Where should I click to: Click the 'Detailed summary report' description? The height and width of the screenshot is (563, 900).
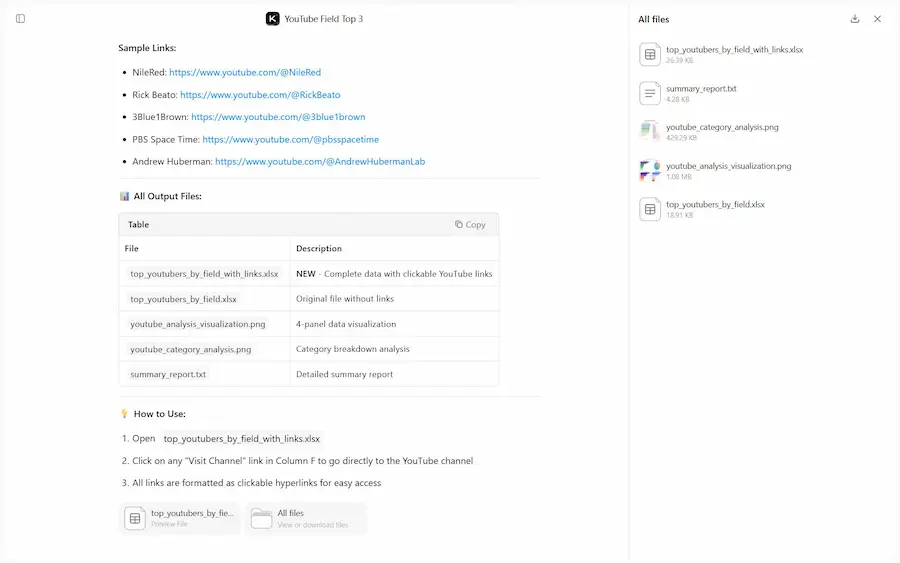click(x=344, y=374)
